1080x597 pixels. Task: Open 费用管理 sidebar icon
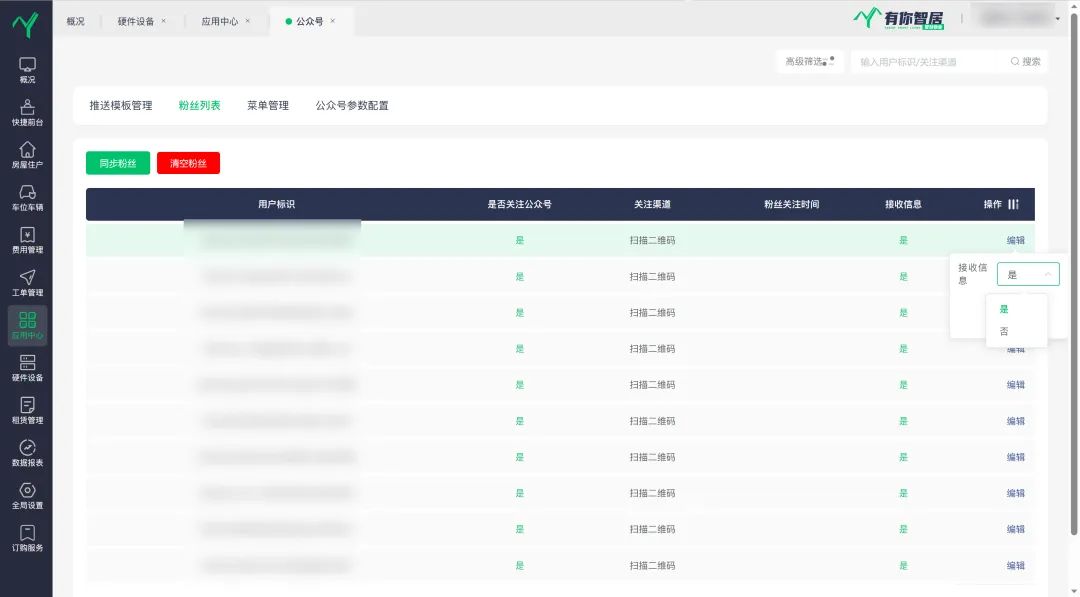(27, 240)
